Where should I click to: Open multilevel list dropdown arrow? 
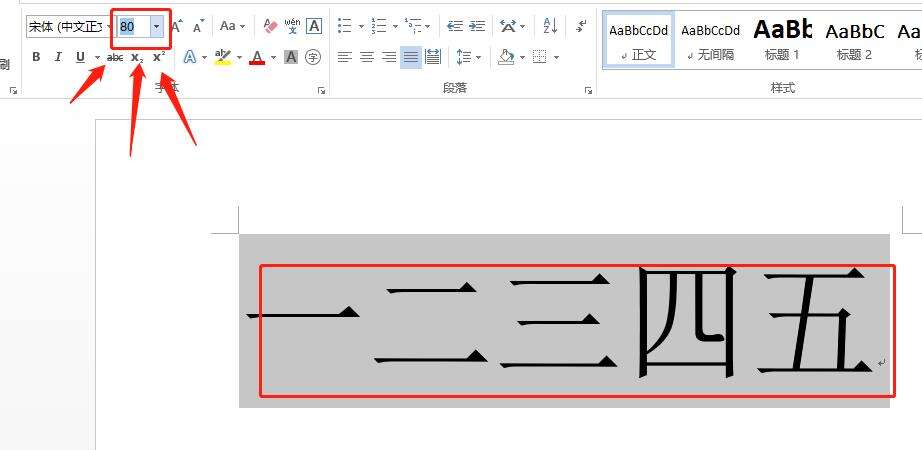click(427, 26)
